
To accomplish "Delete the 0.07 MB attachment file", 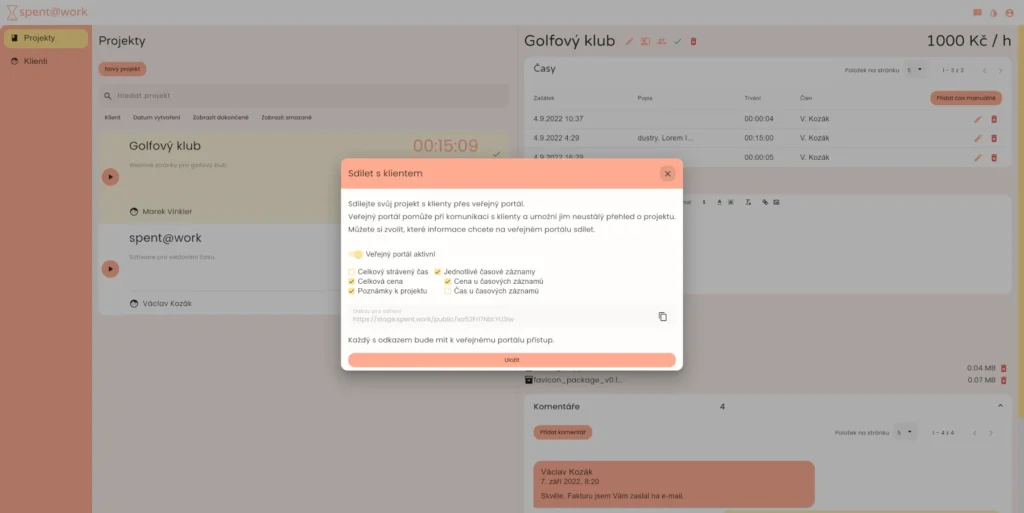I will tap(1004, 380).
